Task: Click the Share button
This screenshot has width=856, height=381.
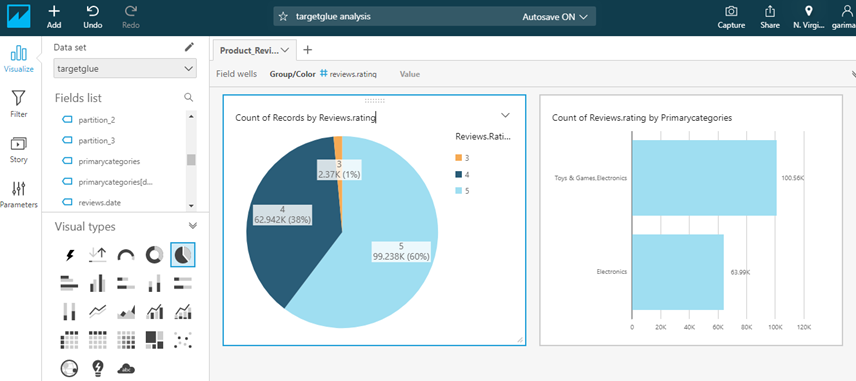Action: pyautogui.click(x=770, y=17)
